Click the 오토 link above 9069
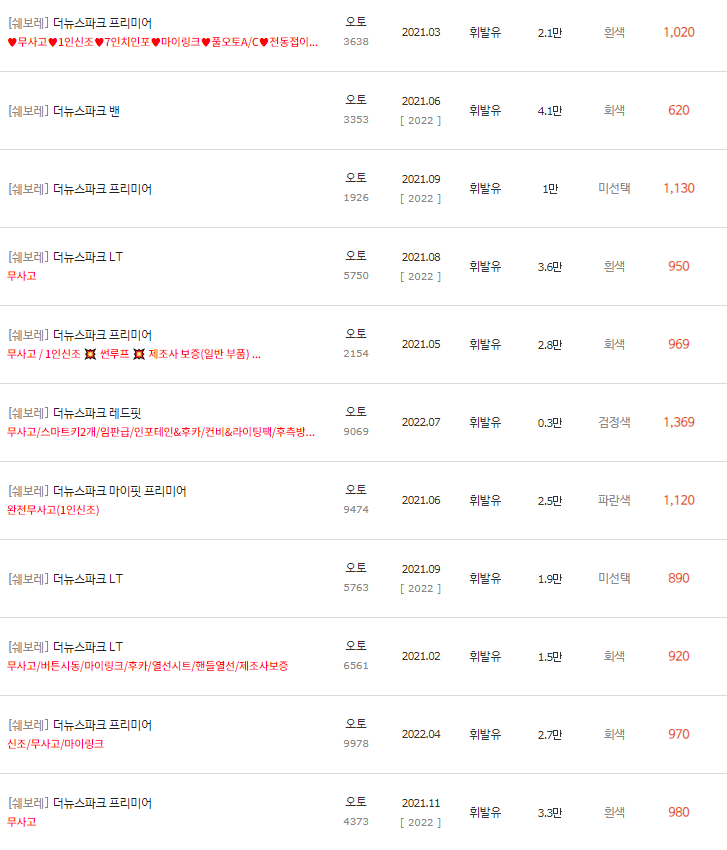The height and width of the screenshot is (850, 727). point(356,411)
